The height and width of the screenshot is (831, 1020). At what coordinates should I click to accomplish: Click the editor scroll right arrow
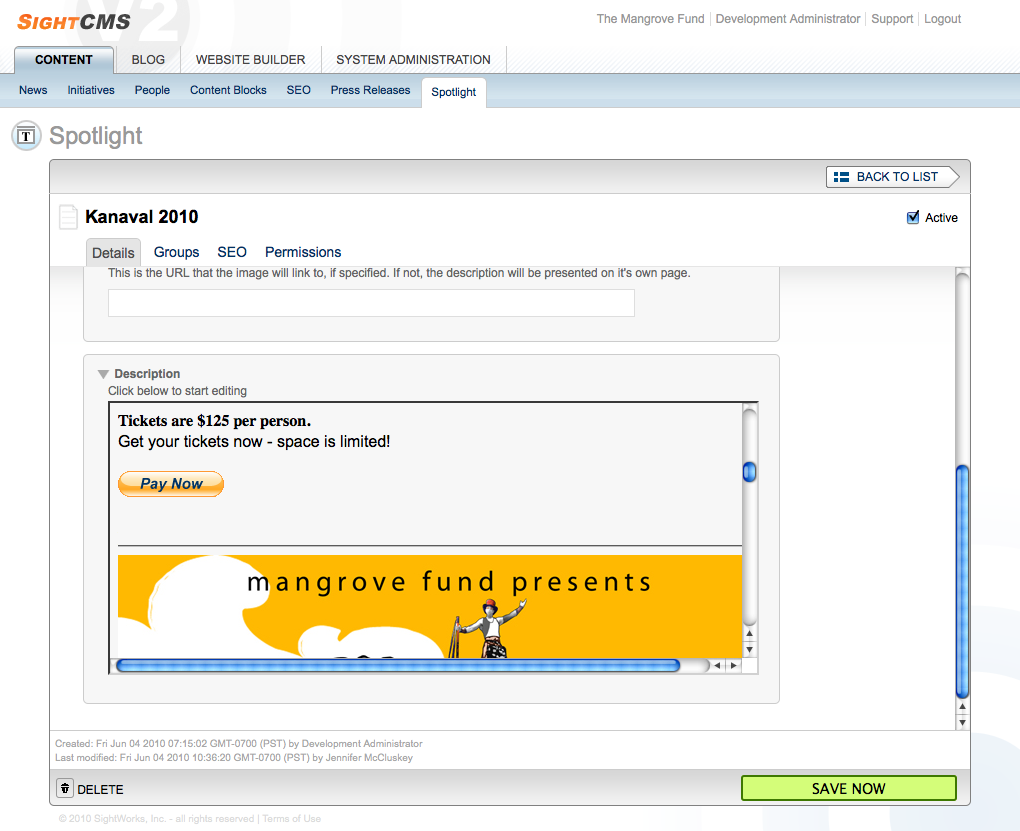point(733,666)
